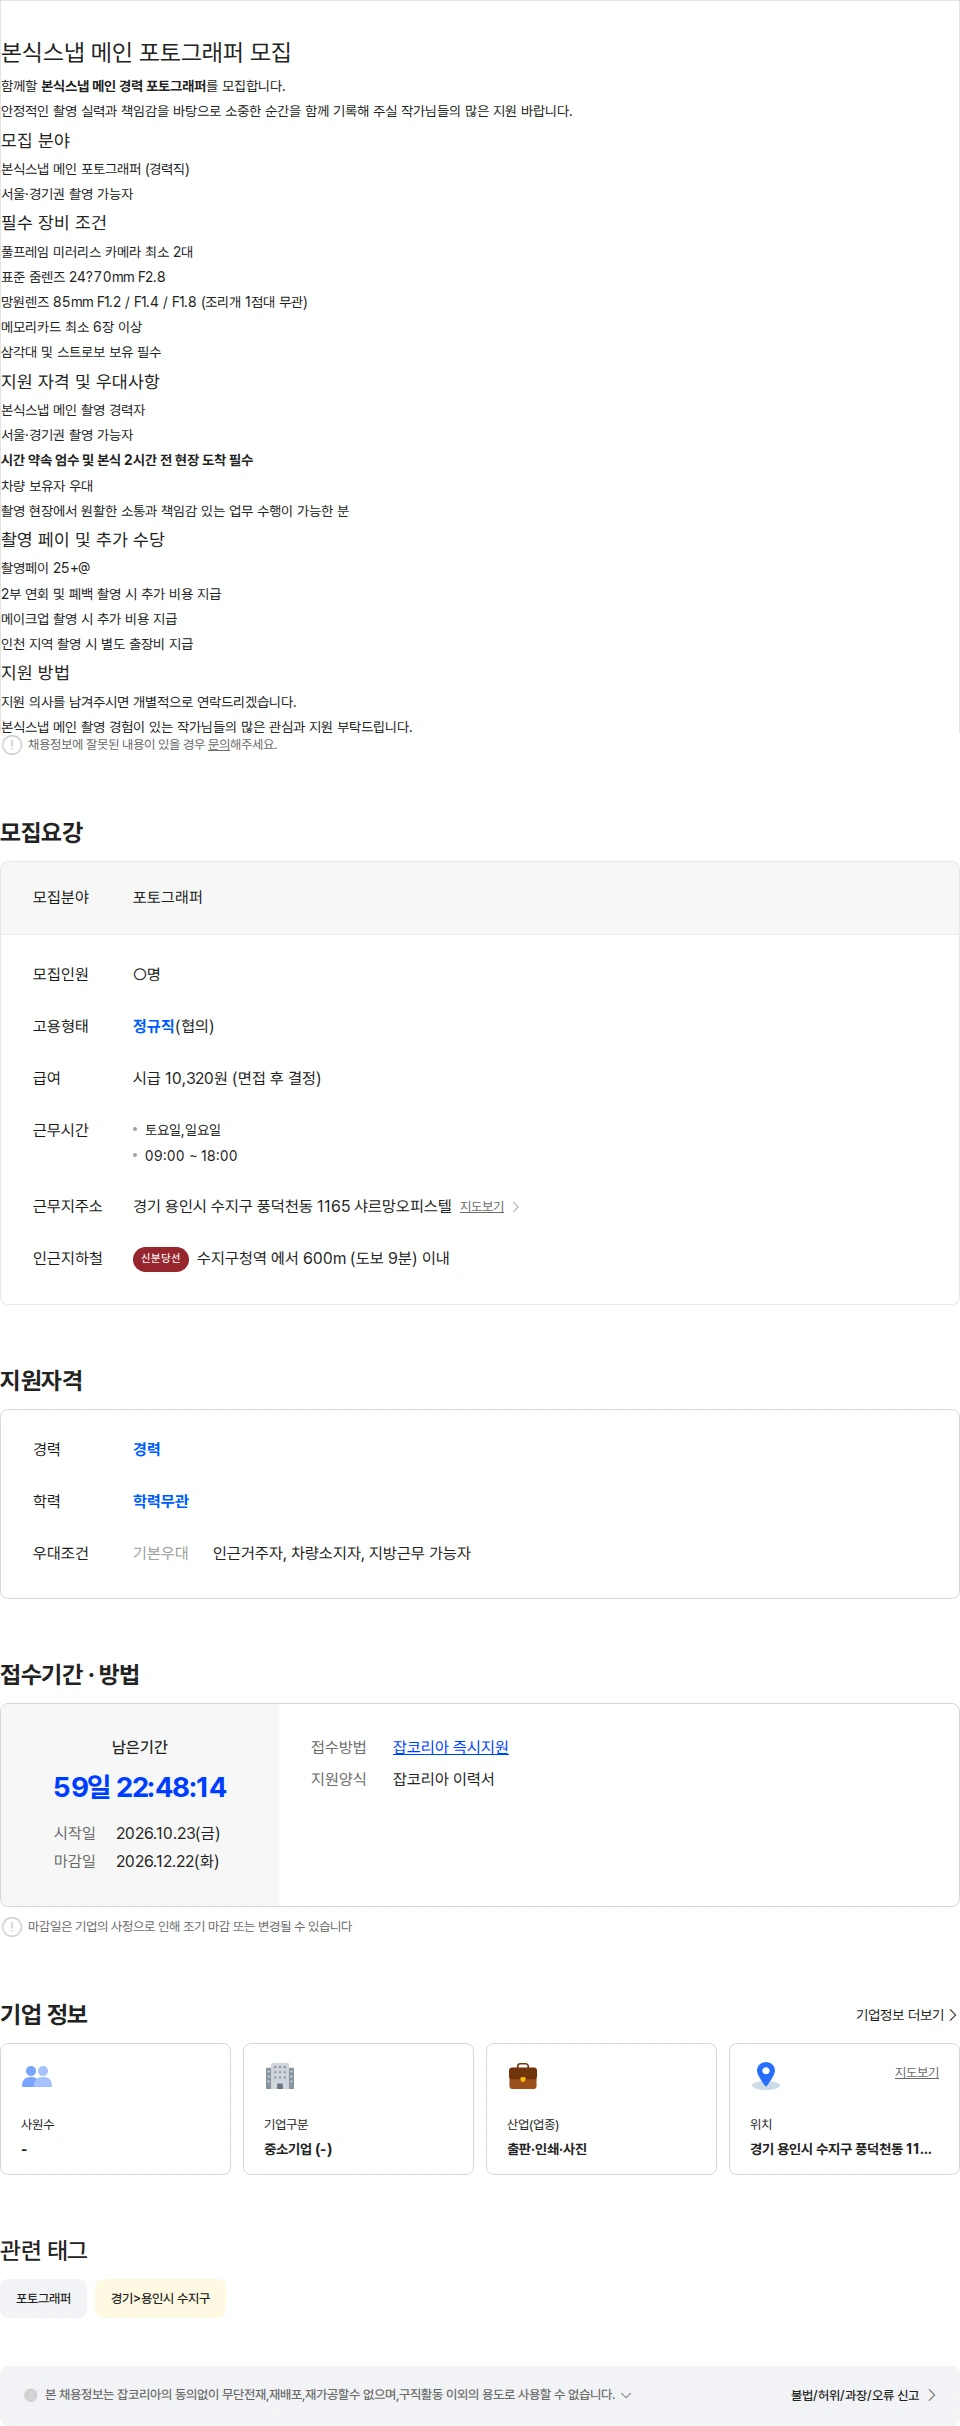Click the briefcase icon in 산업(업종) card
This screenshot has width=960, height=2426.
(523, 2077)
